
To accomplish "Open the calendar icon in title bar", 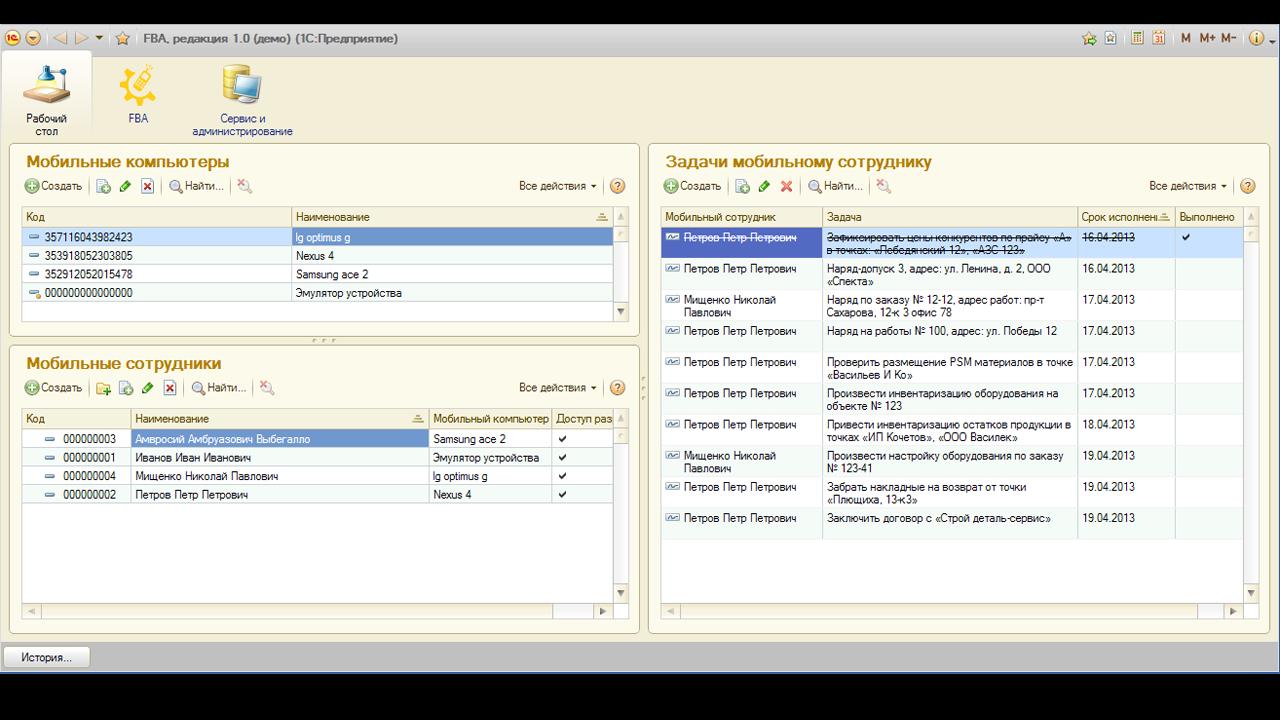I will coord(1158,38).
